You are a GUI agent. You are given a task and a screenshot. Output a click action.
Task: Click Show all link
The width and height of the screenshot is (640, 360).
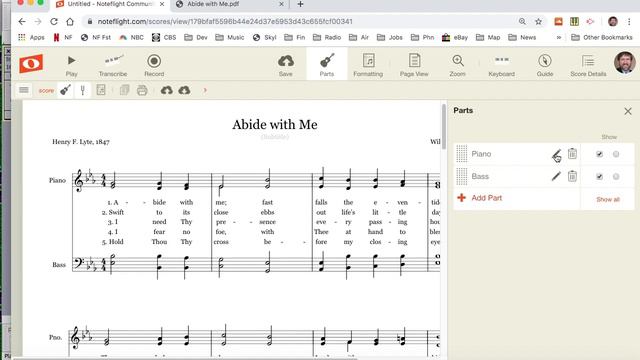pyautogui.click(x=608, y=199)
